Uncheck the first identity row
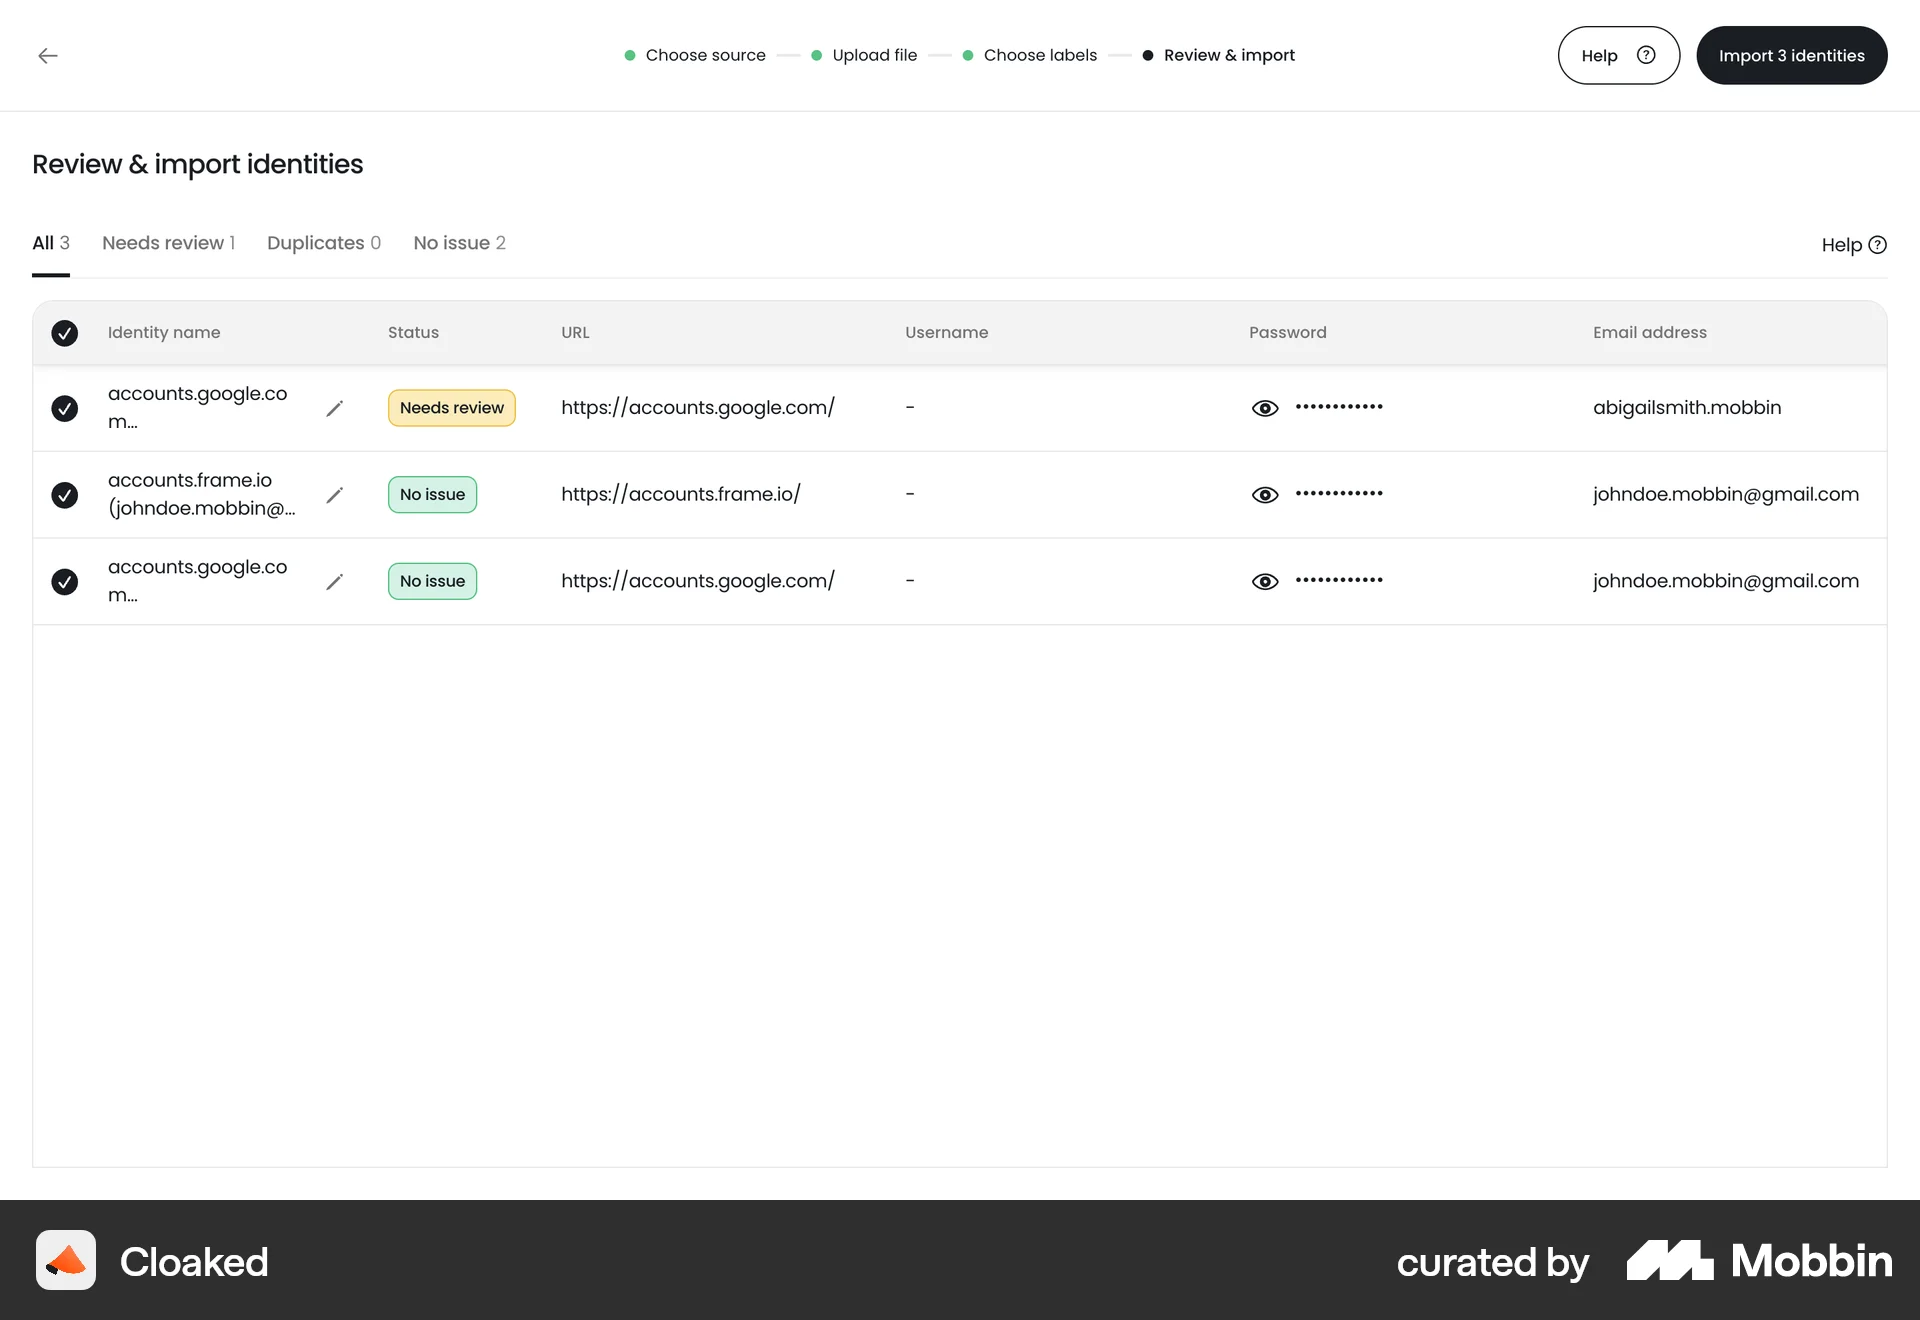The height and width of the screenshot is (1320, 1920). click(x=65, y=408)
